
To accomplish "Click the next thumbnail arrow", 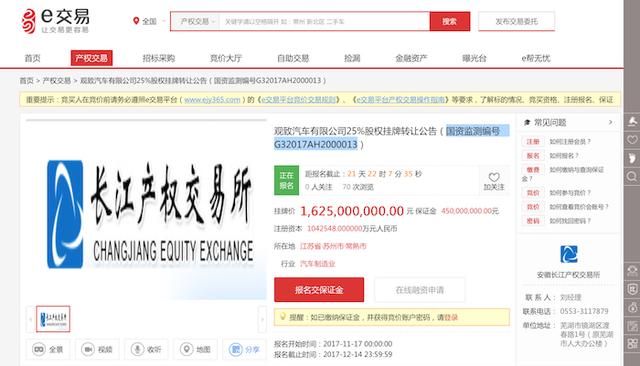I will pos(262,319).
